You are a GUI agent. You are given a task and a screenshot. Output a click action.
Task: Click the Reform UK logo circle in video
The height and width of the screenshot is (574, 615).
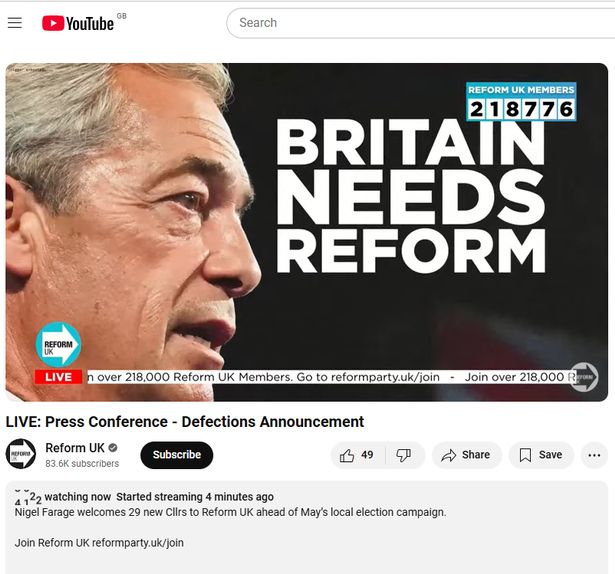[58, 345]
